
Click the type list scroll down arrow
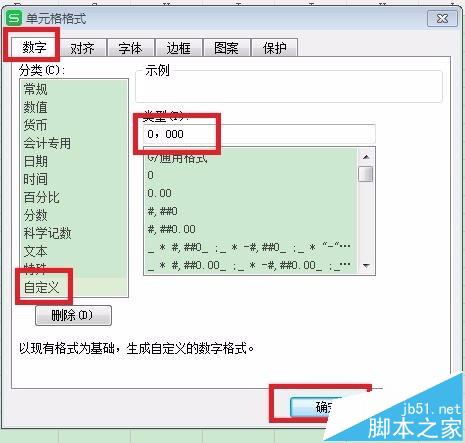pyautogui.click(x=366, y=266)
